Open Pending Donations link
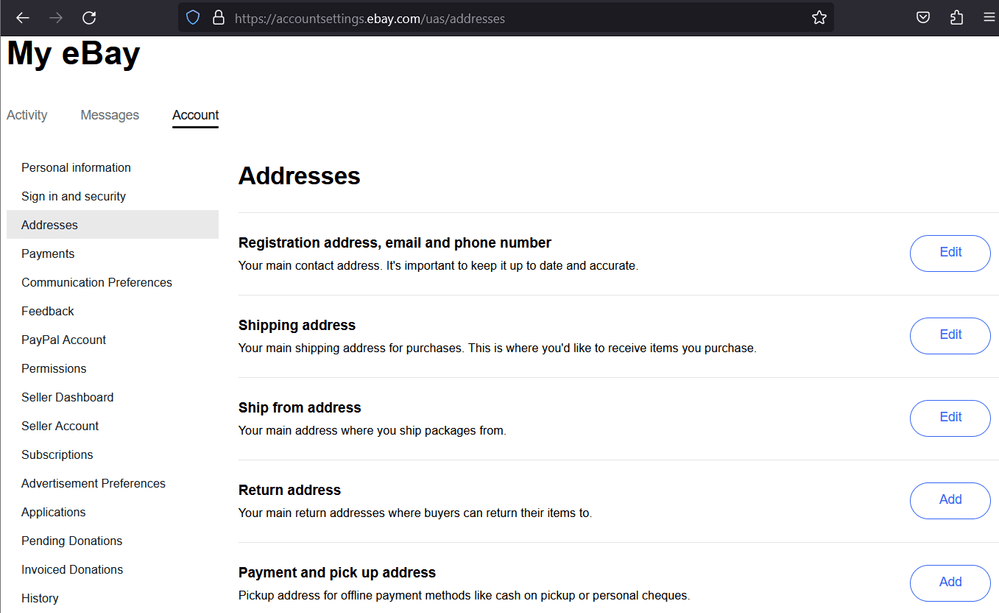 pos(71,540)
